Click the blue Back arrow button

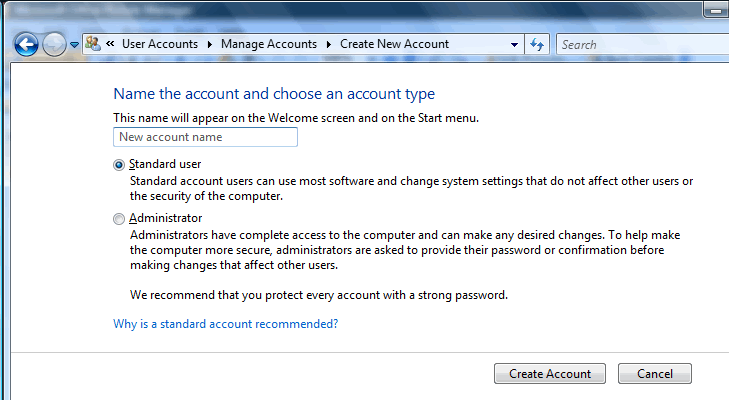27,44
